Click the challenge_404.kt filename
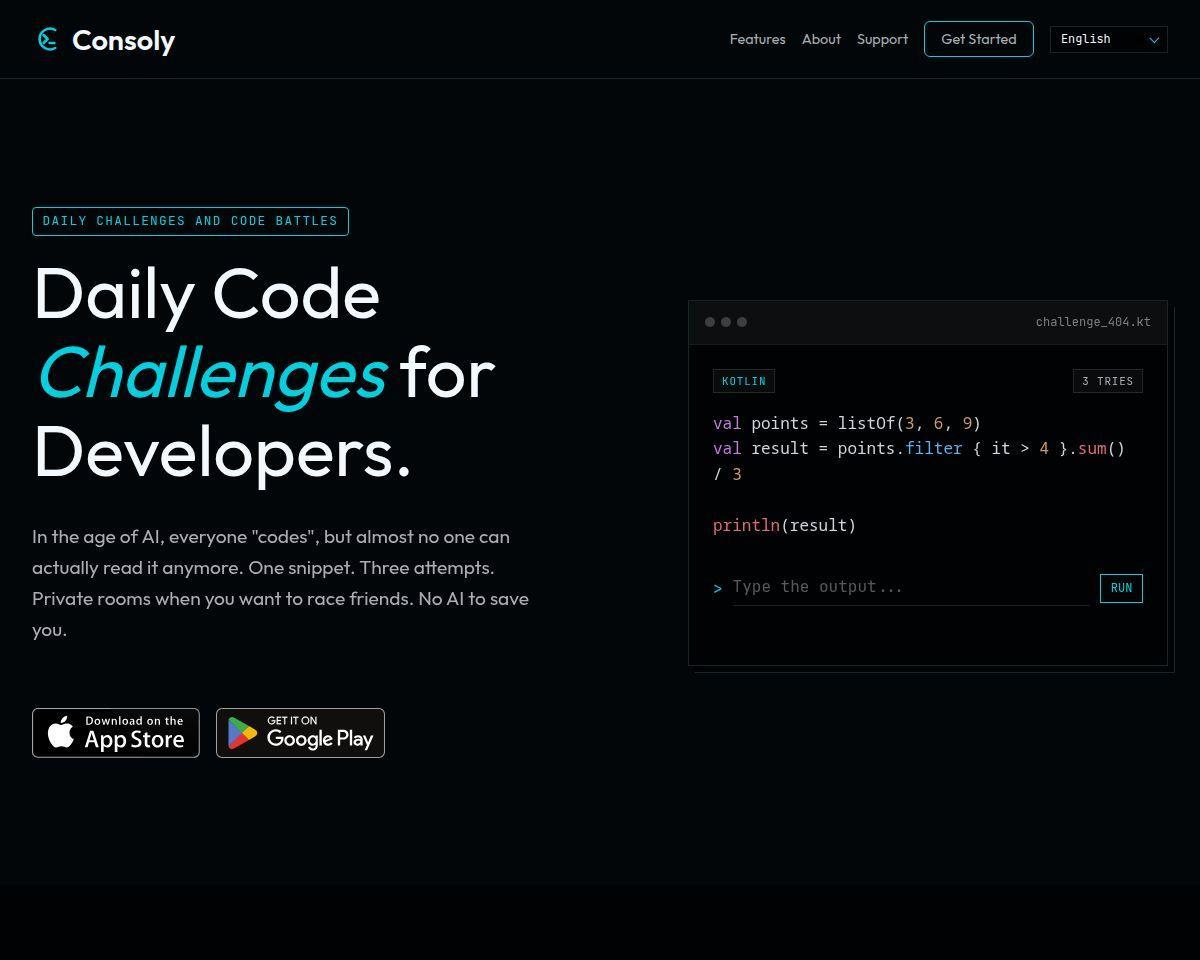1200x960 pixels. 1093,322
